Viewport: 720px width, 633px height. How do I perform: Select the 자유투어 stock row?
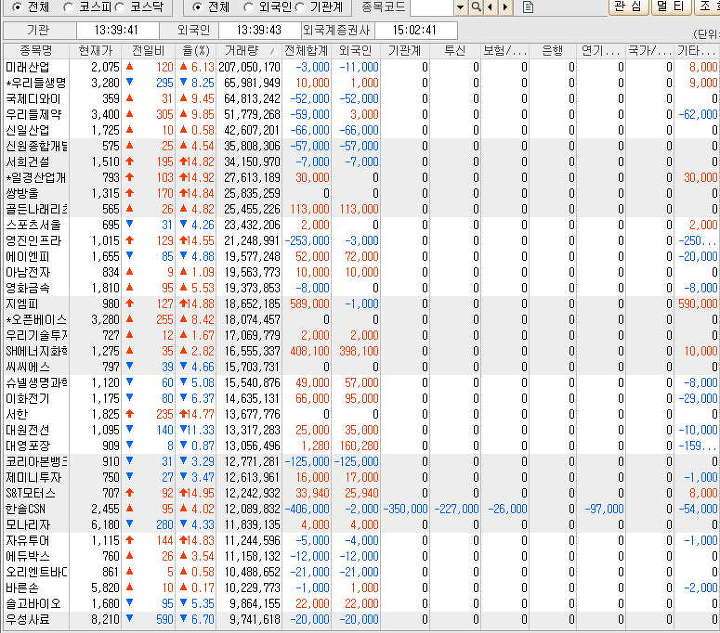point(360,541)
